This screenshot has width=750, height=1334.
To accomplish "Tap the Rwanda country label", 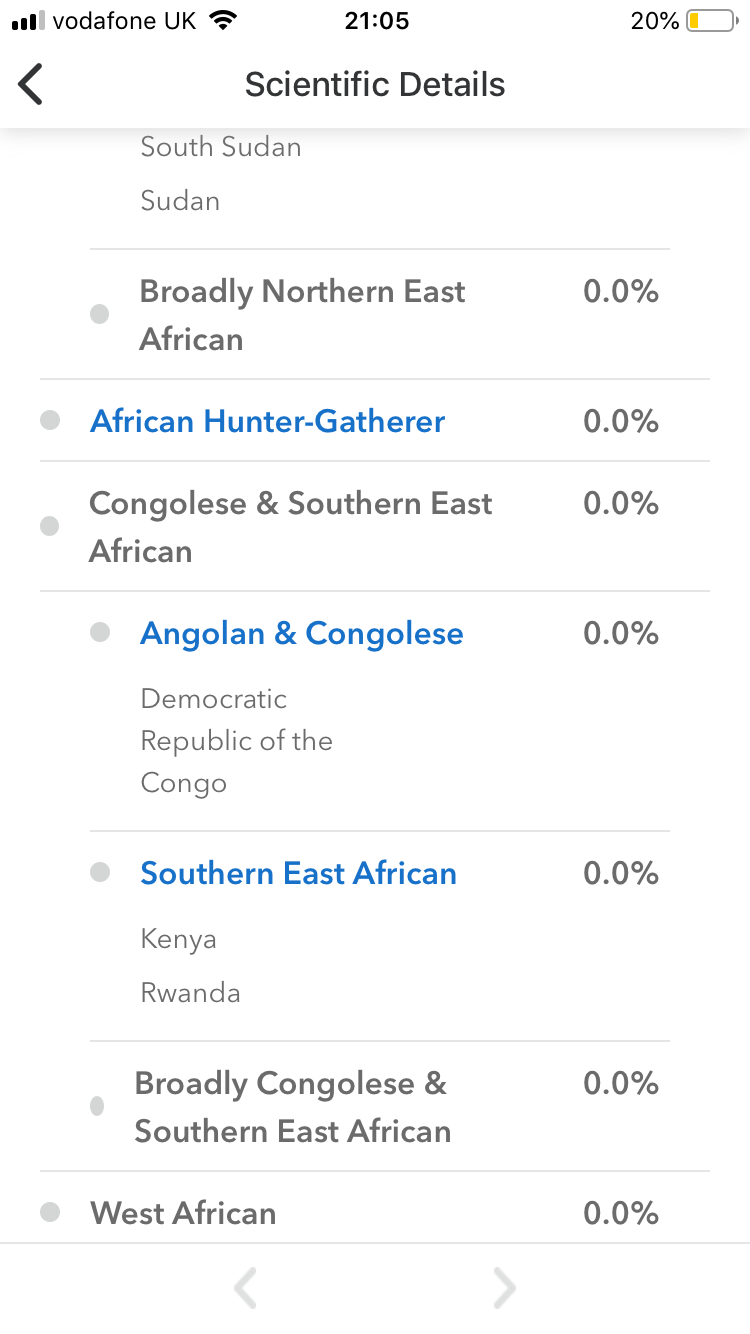I will pos(190,993).
